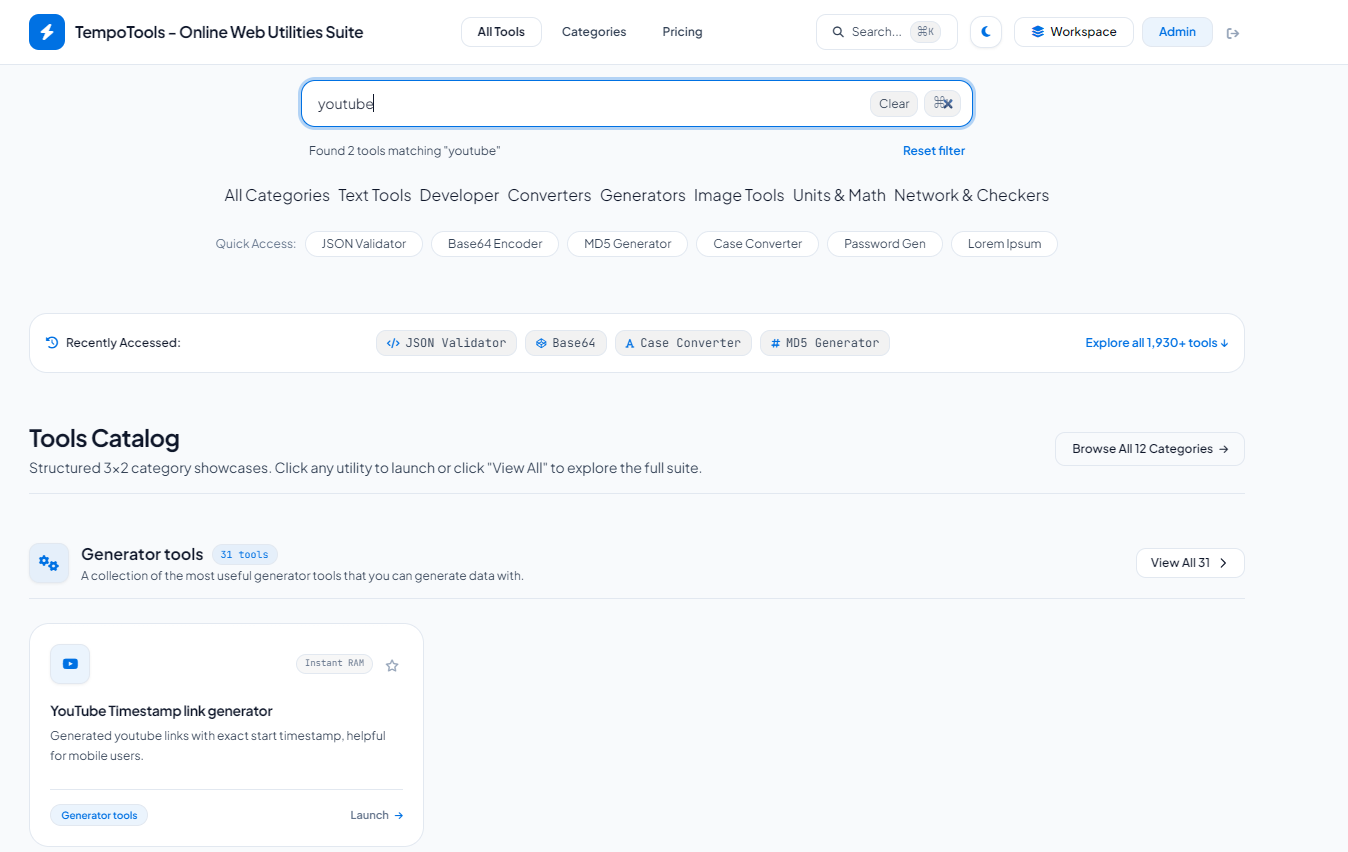Image resolution: width=1348 pixels, height=852 pixels.
Task: Filter by Converters category
Action: click(x=549, y=195)
